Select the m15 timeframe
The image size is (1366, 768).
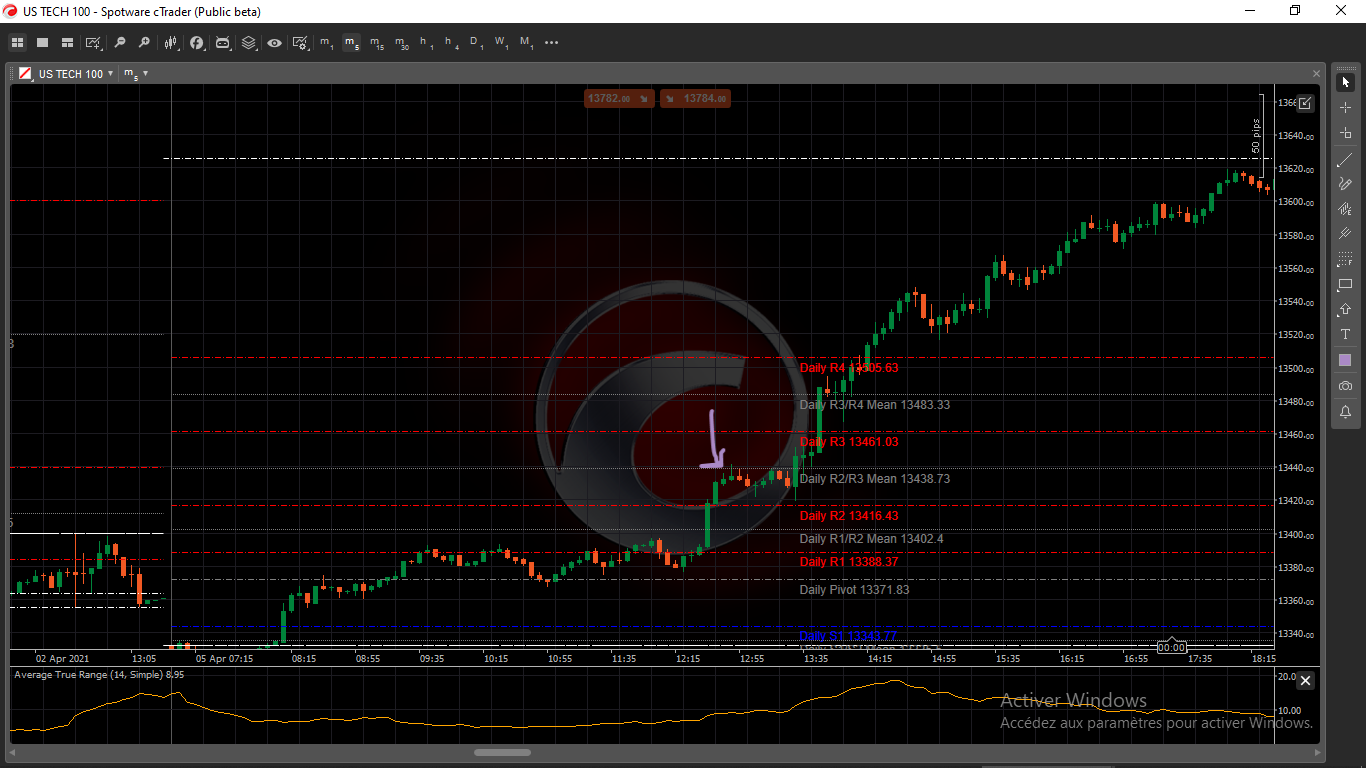[376, 43]
